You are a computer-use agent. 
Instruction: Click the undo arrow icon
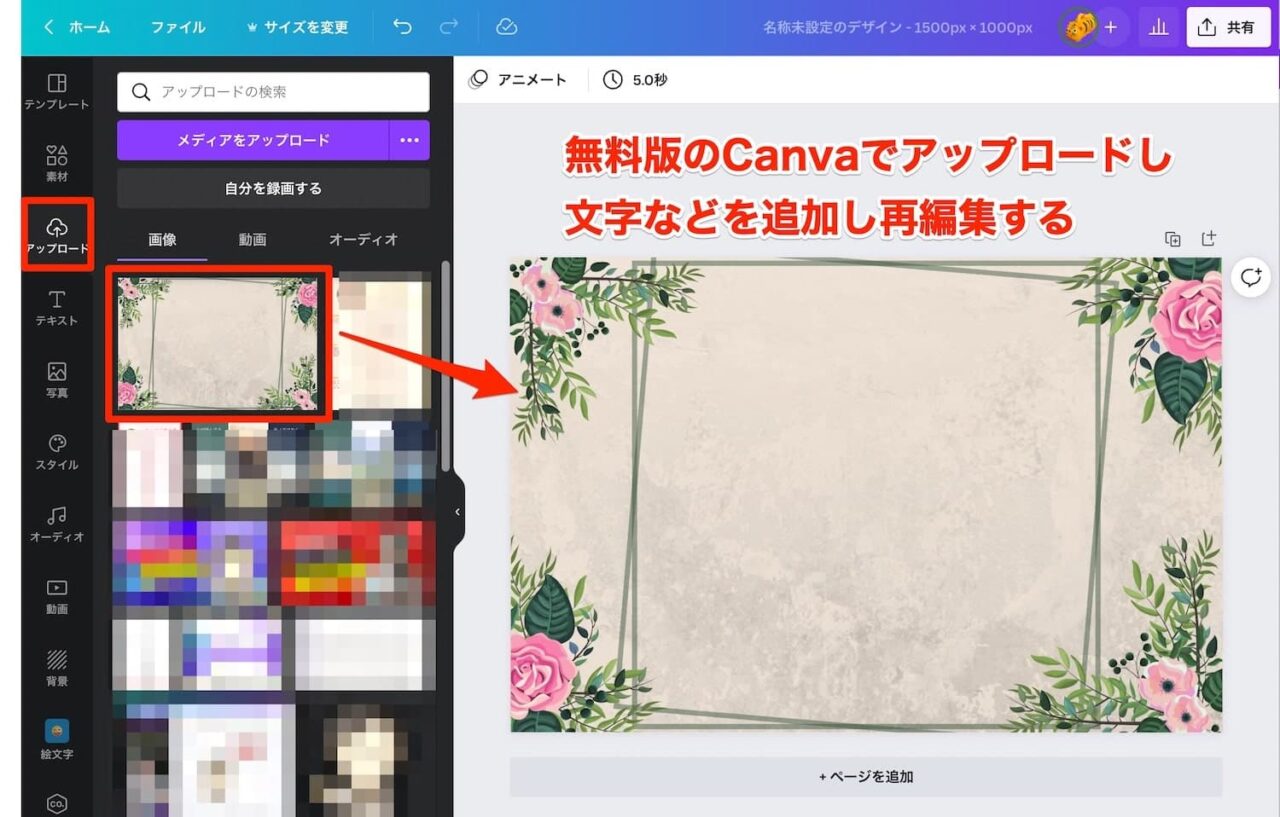tap(402, 27)
